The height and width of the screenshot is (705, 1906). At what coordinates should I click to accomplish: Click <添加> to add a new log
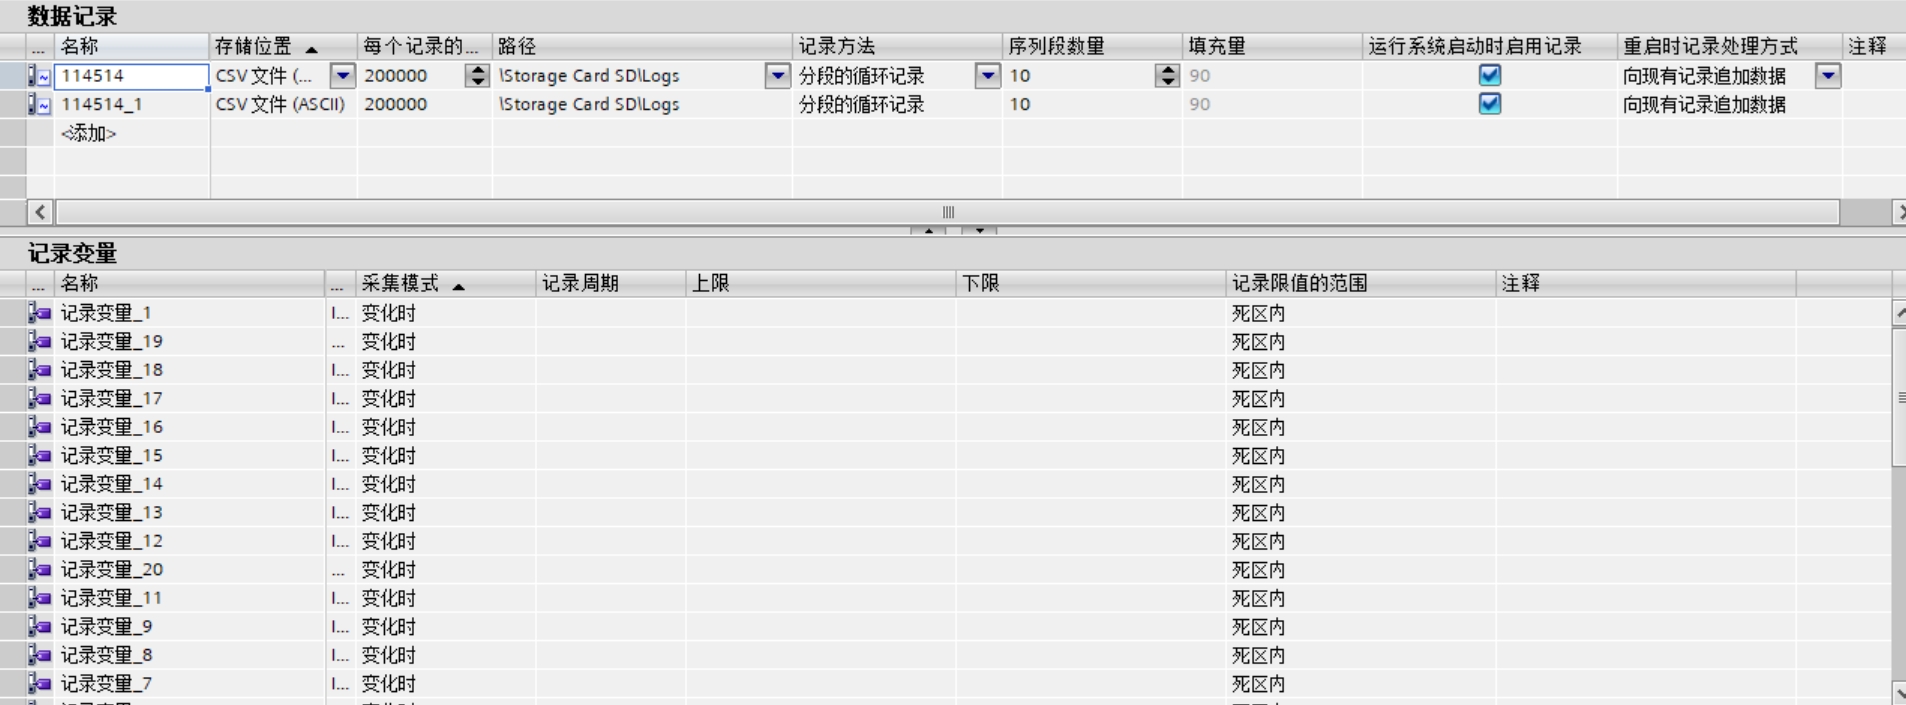tap(89, 133)
